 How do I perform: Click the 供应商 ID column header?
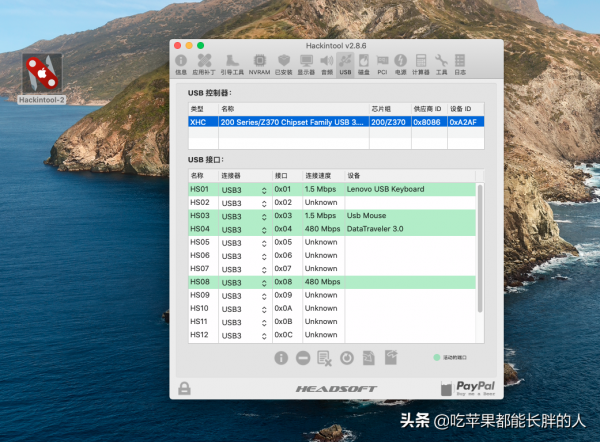point(427,109)
